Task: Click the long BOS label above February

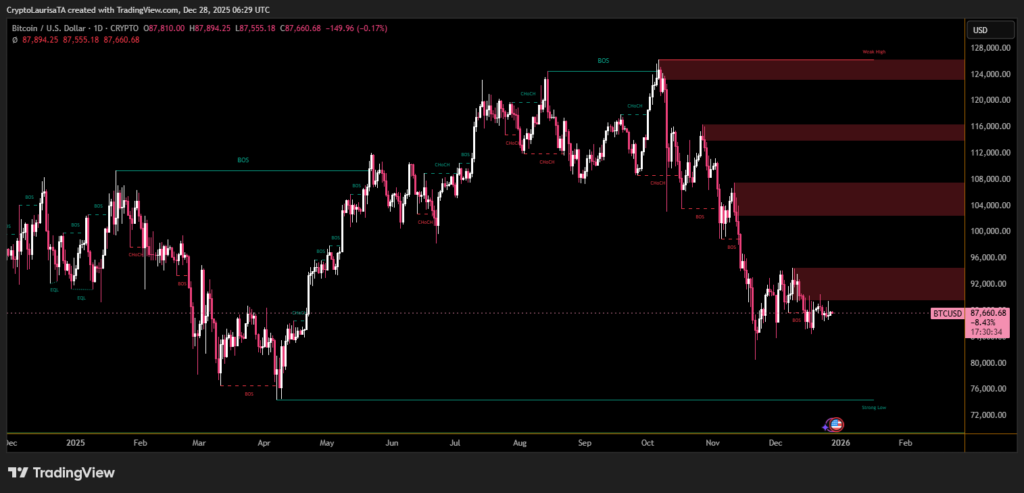Action: [x=243, y=160]
